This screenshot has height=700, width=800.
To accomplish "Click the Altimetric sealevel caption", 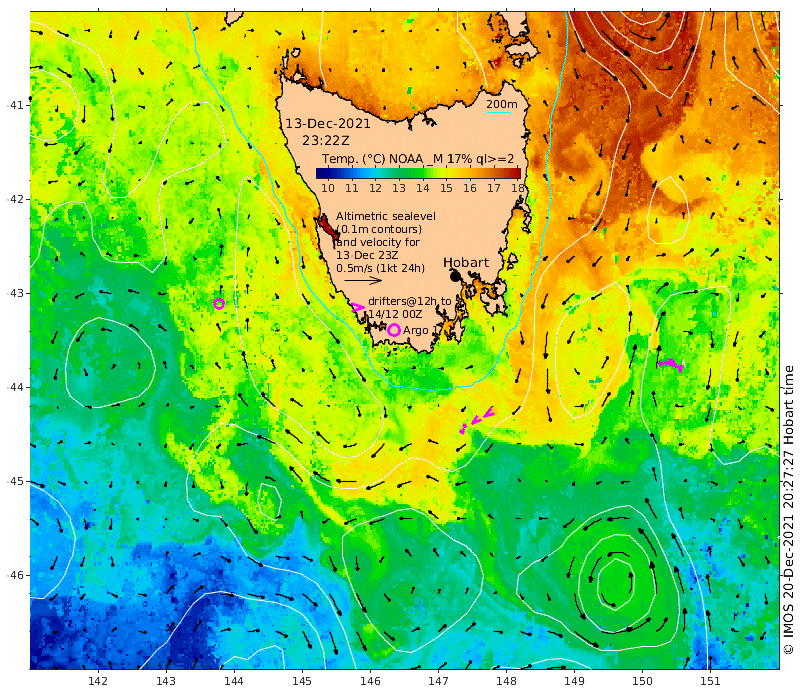I will [386, 216].
